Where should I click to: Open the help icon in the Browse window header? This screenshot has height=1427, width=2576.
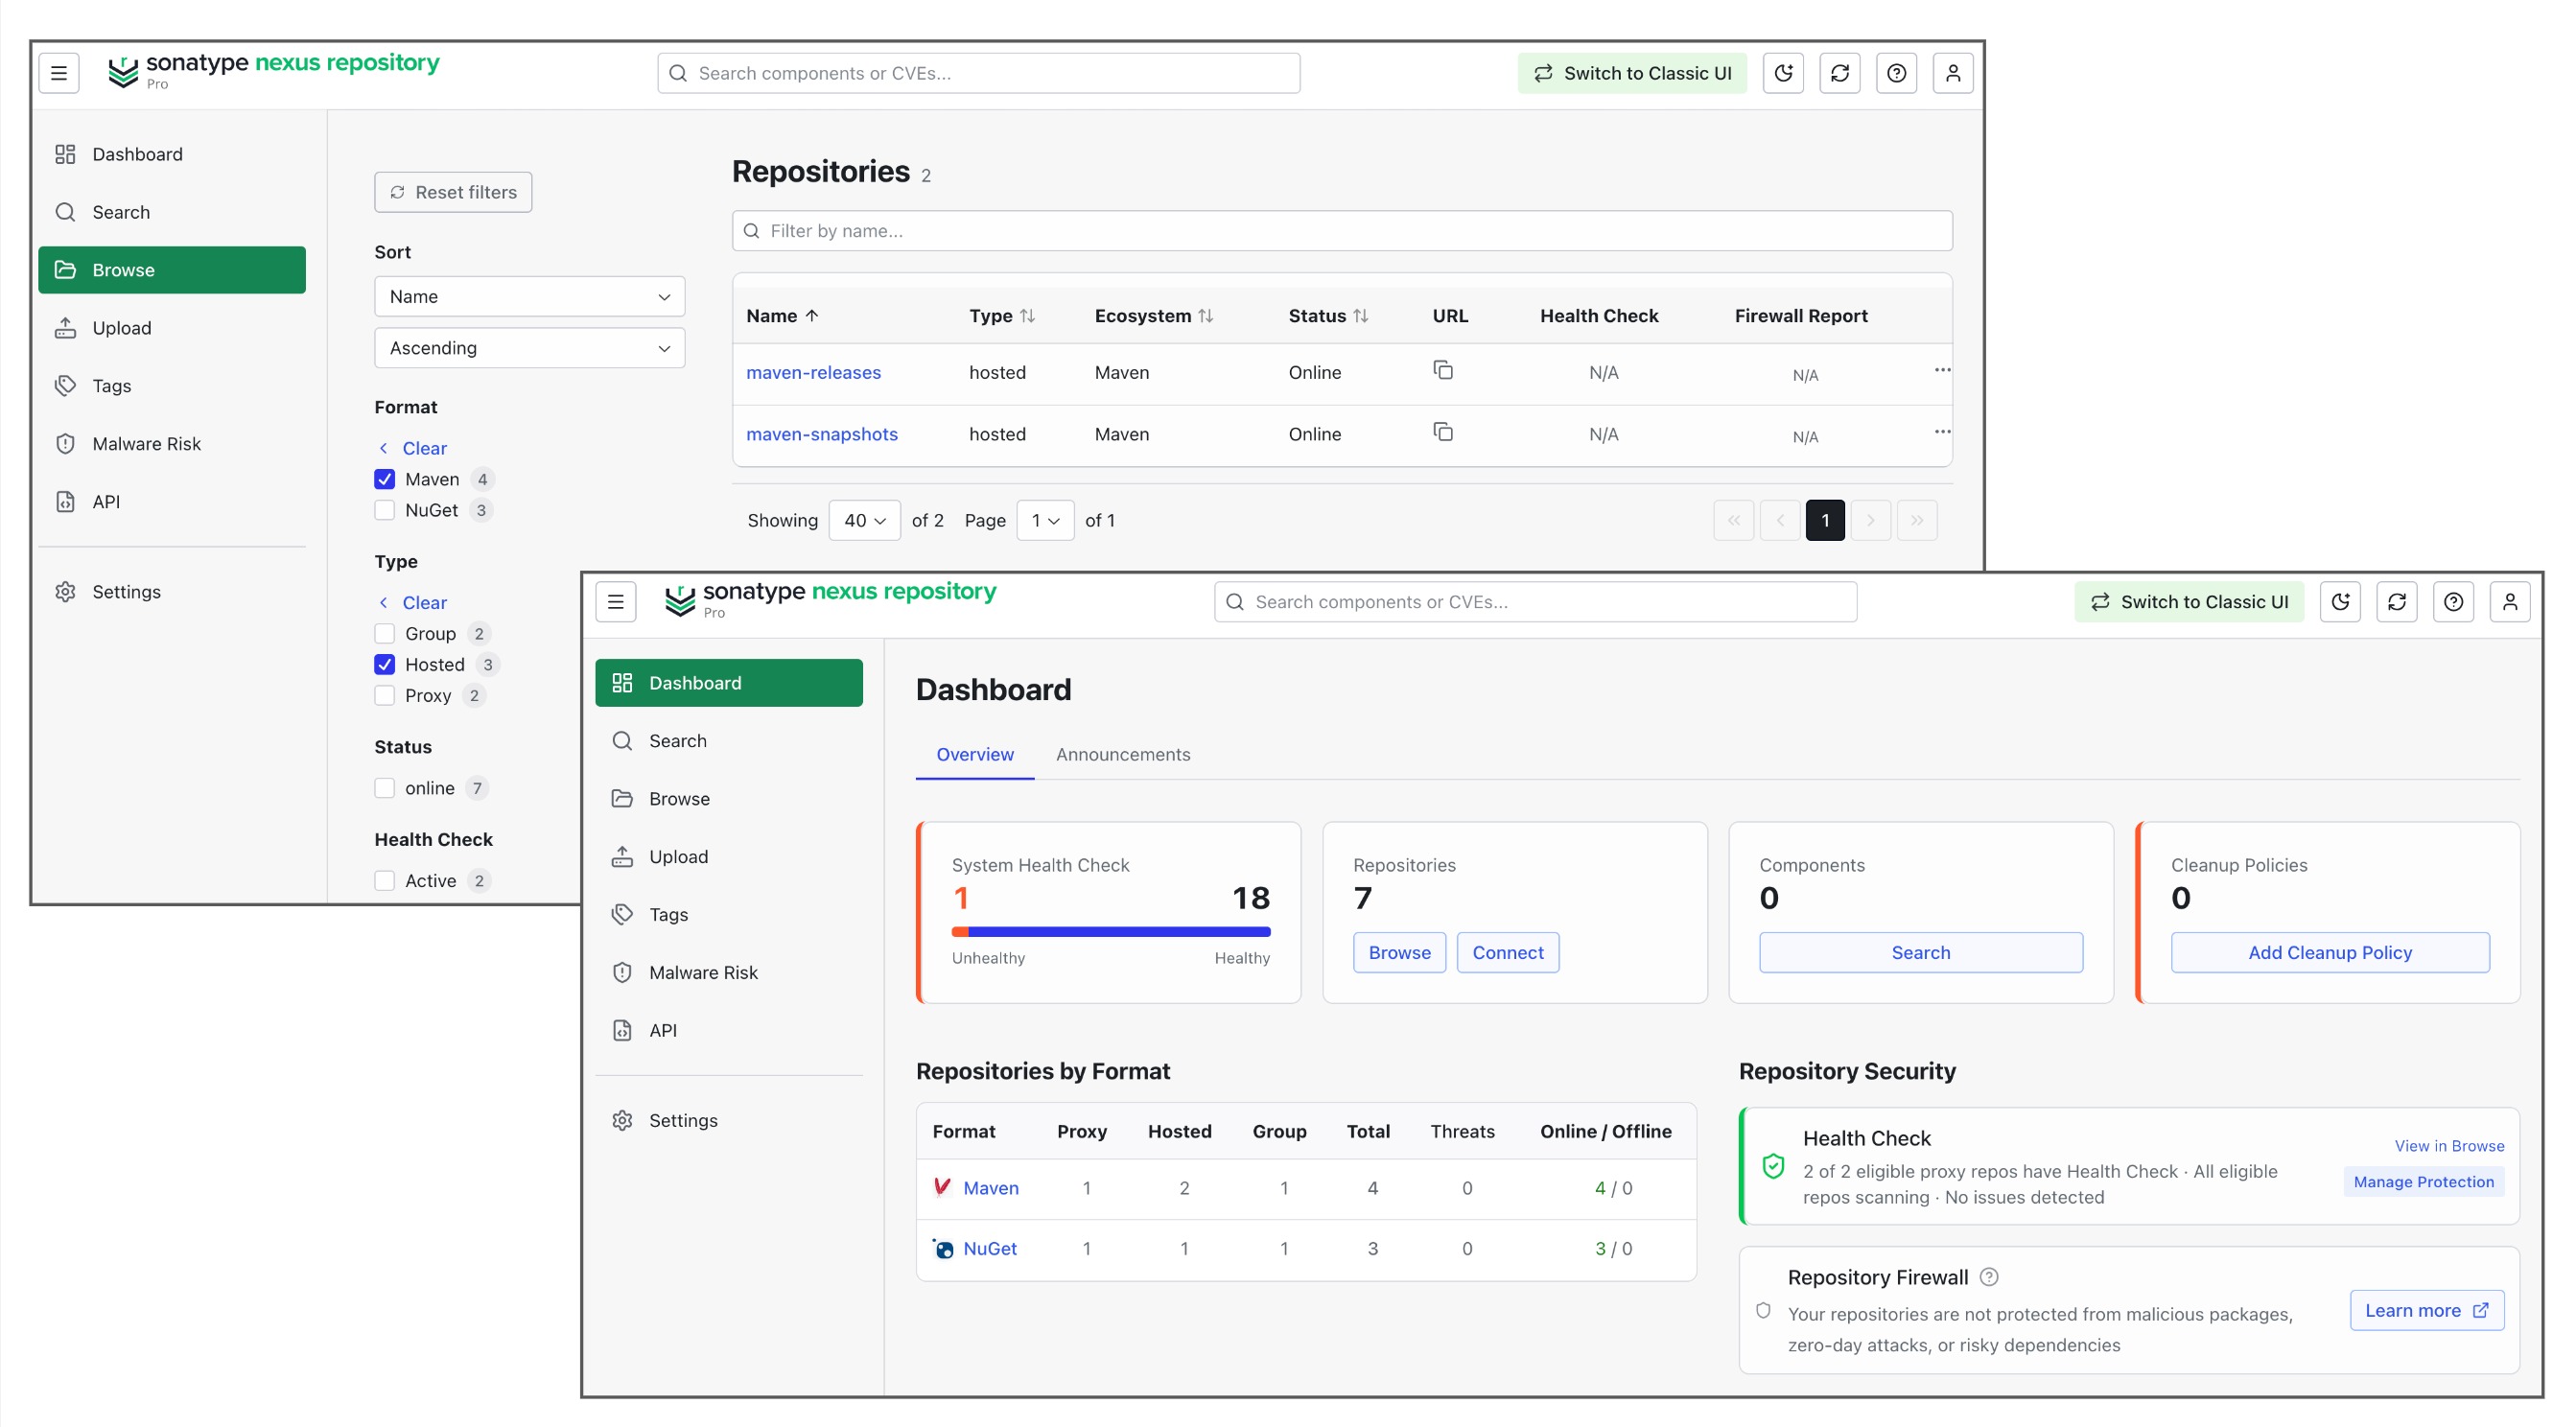tap(1896, 73)
